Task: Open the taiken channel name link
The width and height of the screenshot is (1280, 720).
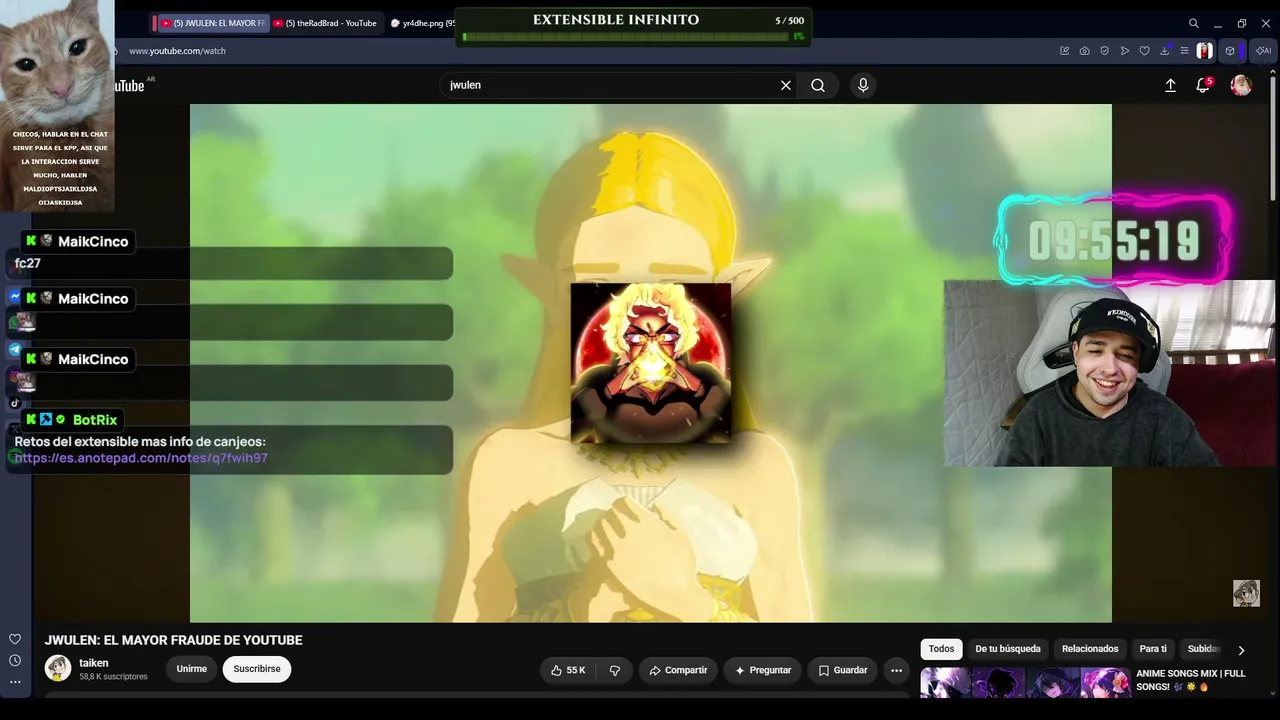Action: click(x=94, y=663)
